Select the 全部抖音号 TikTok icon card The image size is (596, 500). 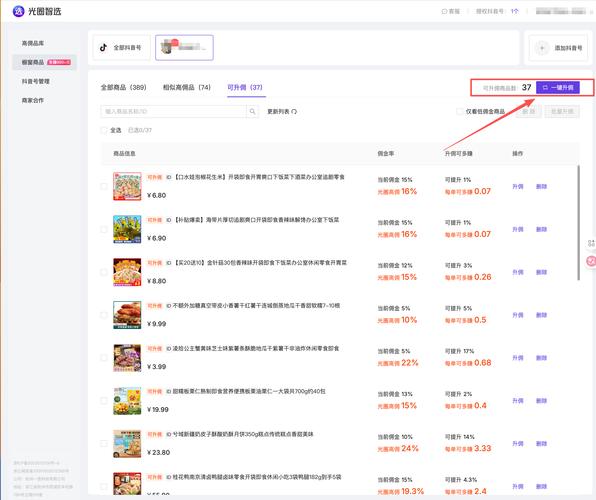[x=122, y=48]
